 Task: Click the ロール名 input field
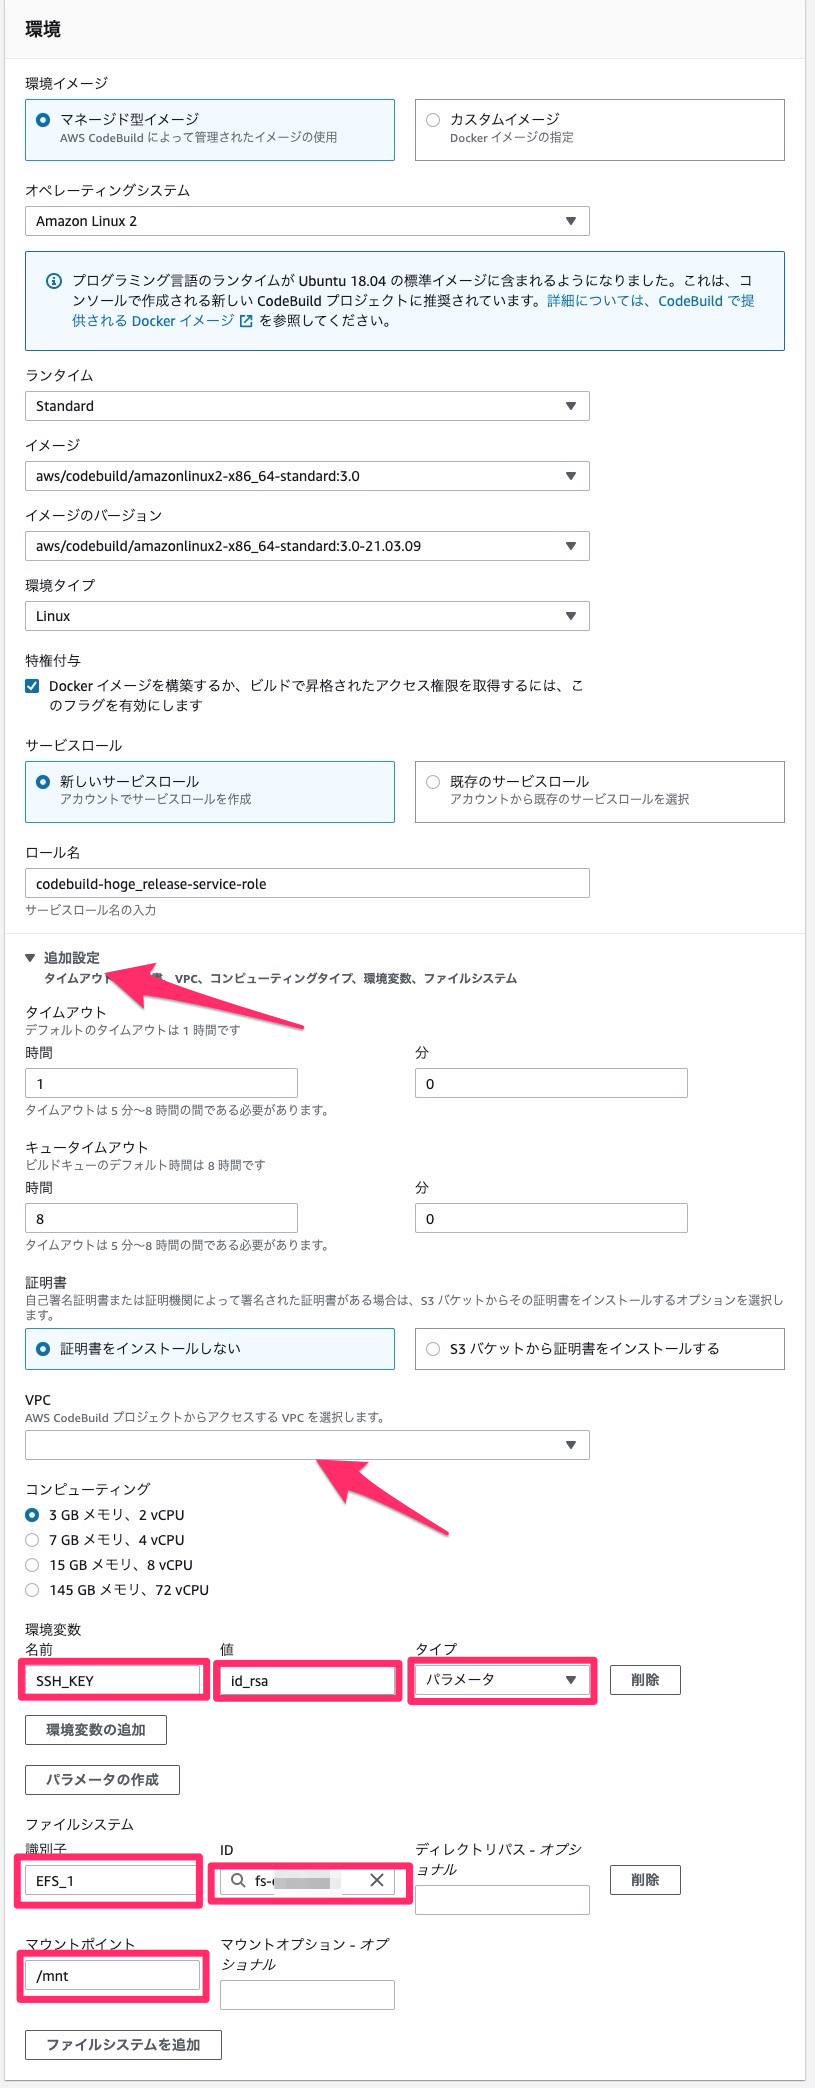306,884
